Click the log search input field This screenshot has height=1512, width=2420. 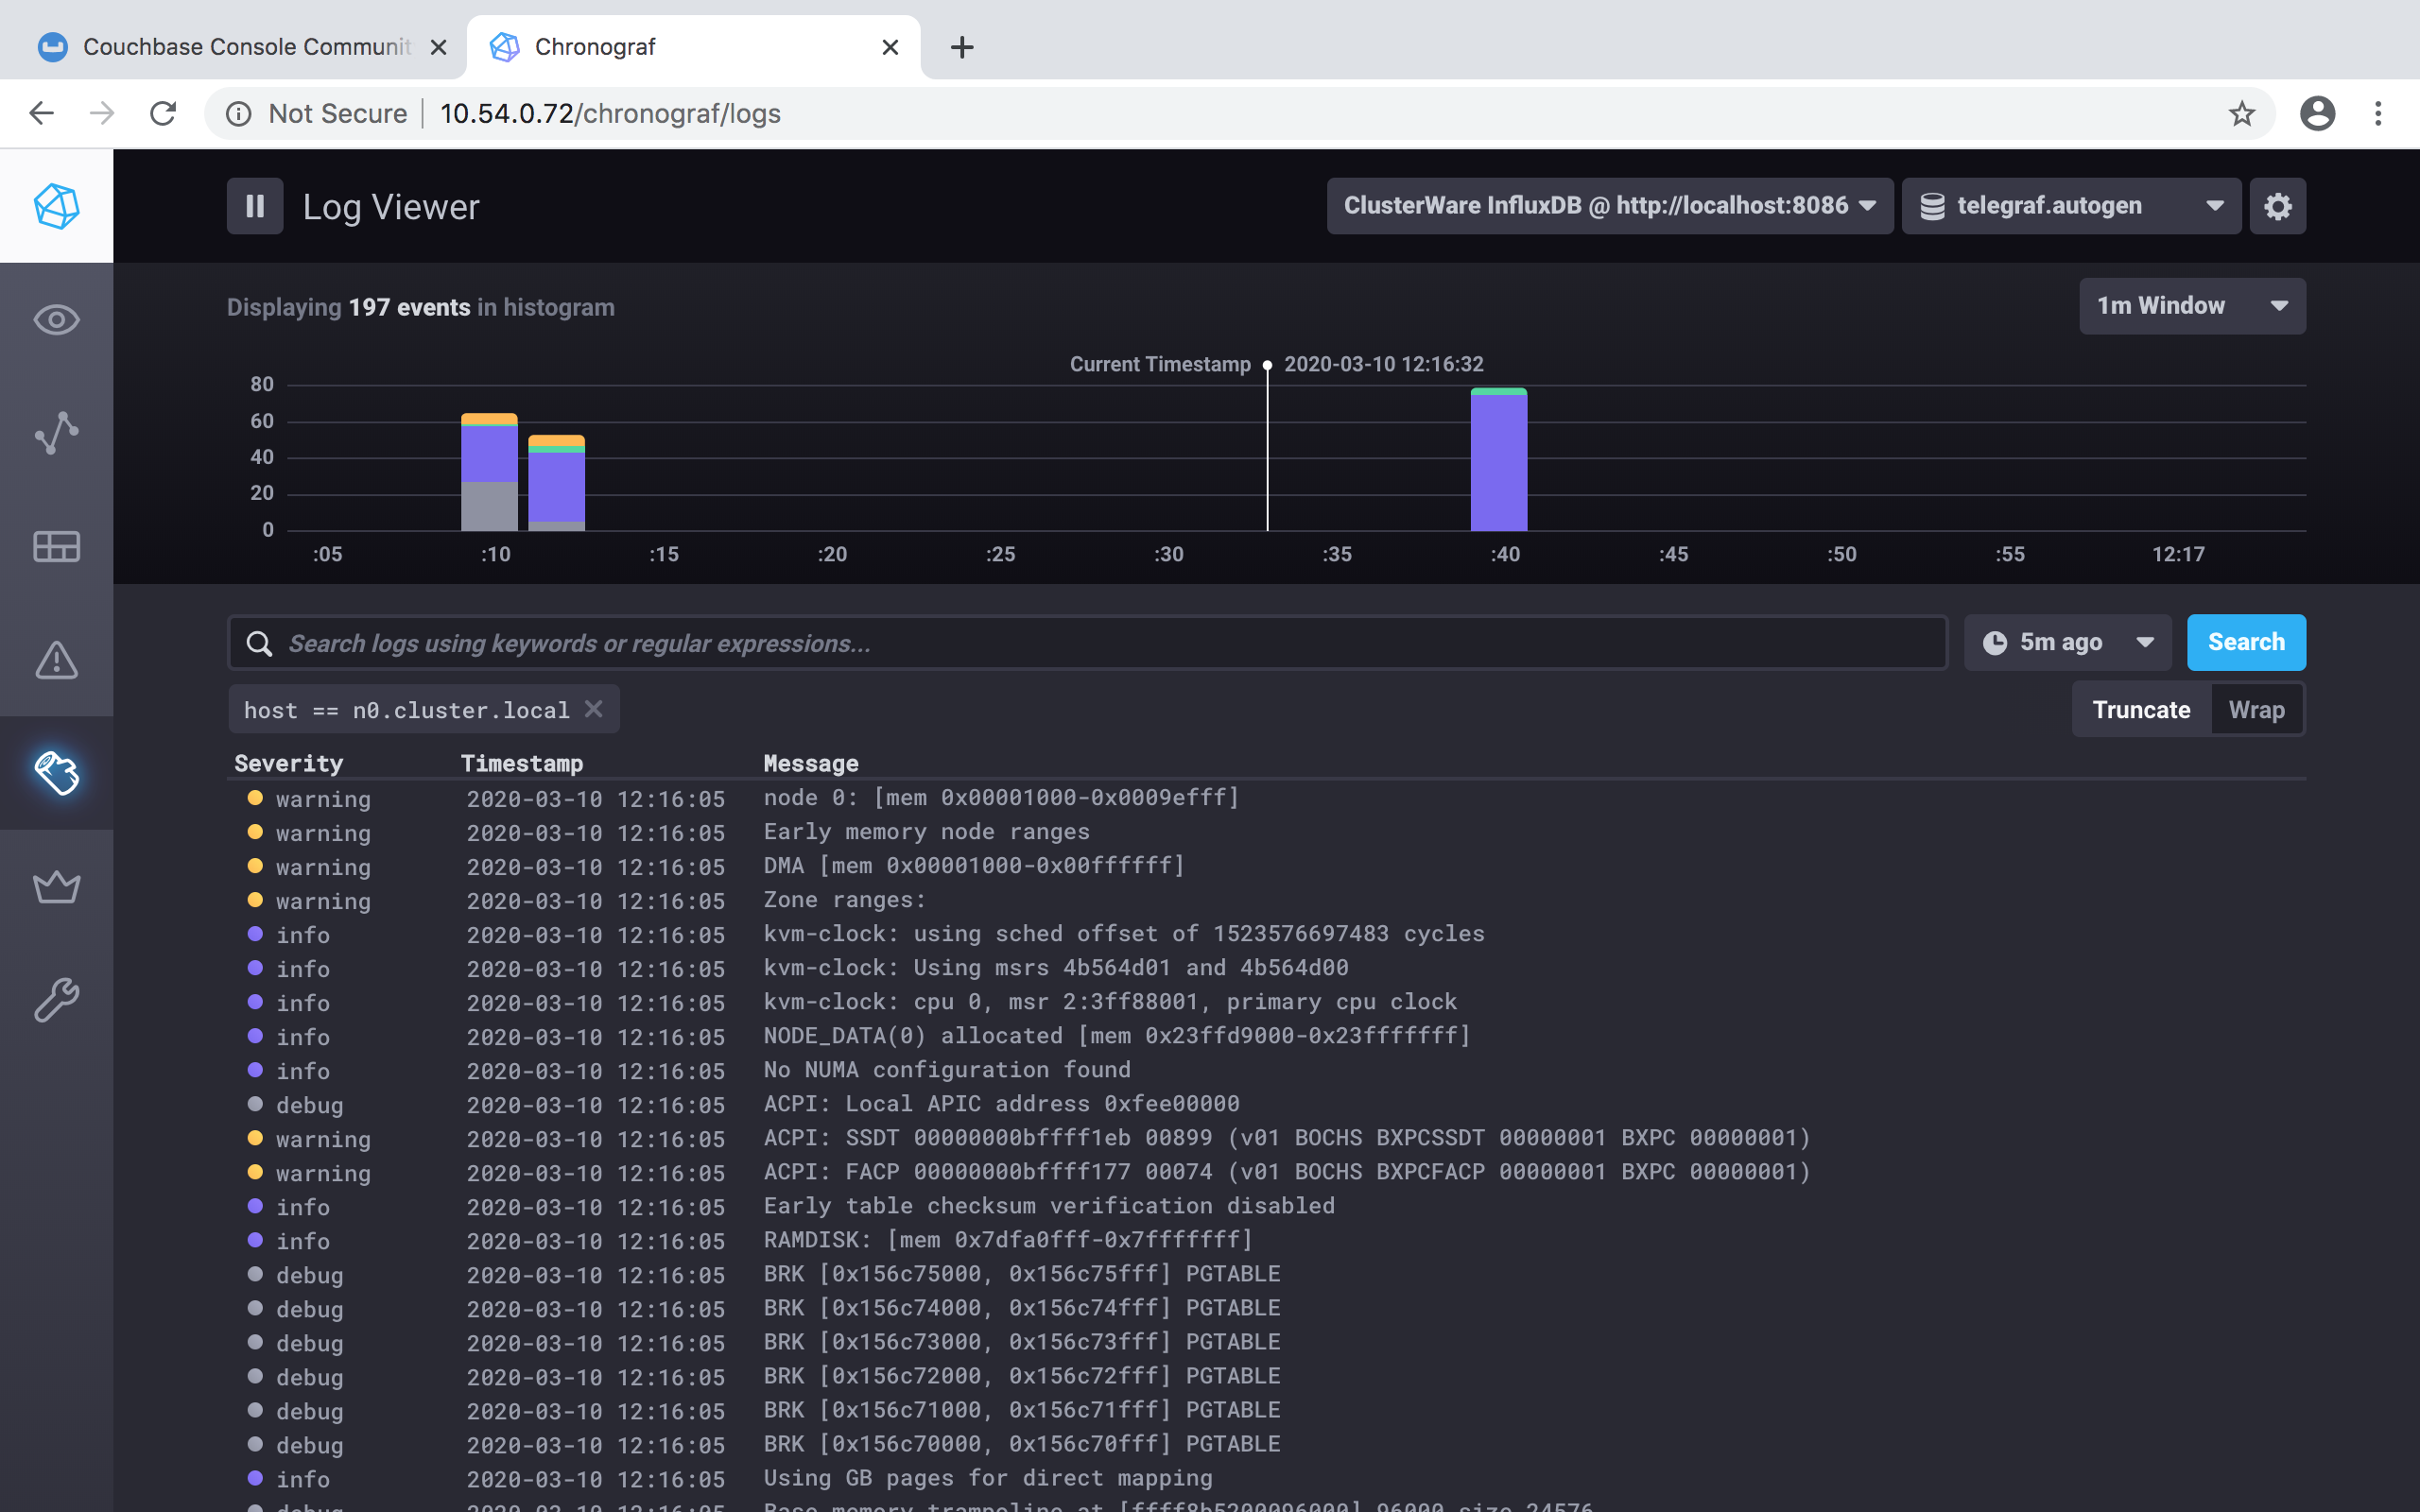1087,643
